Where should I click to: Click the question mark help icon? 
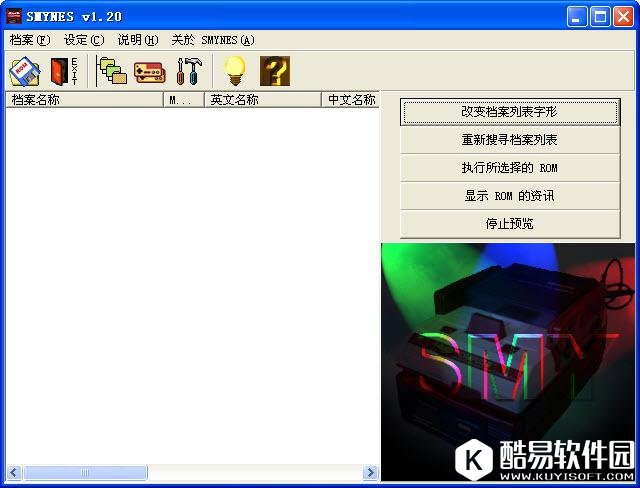(274, 71)
